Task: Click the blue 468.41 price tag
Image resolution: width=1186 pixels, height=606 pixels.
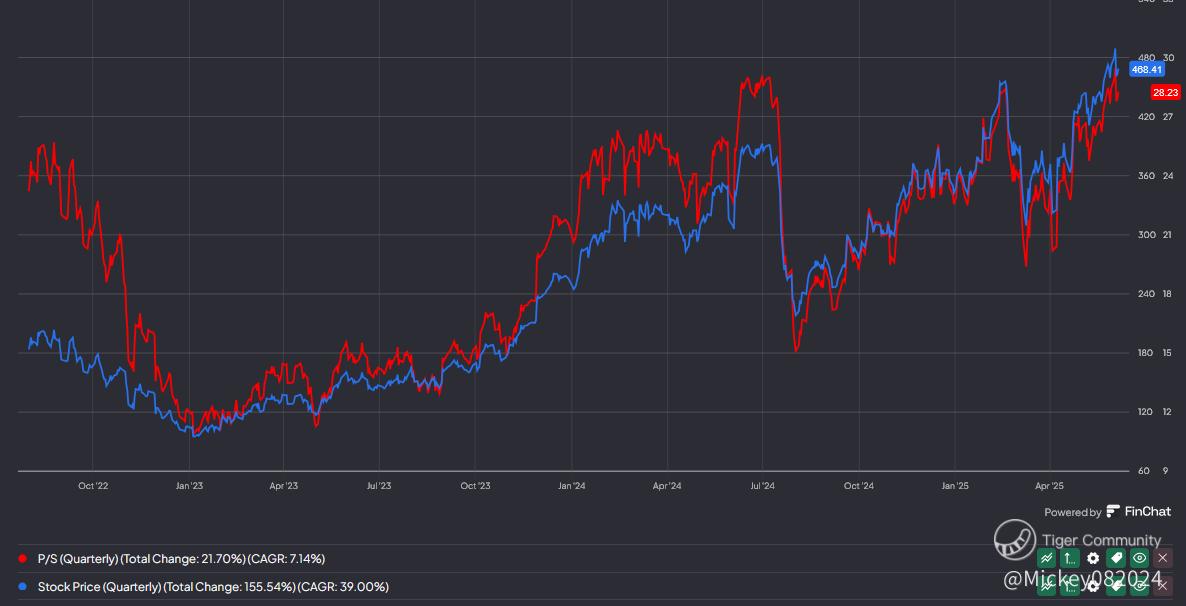Action: (1146, 70)
